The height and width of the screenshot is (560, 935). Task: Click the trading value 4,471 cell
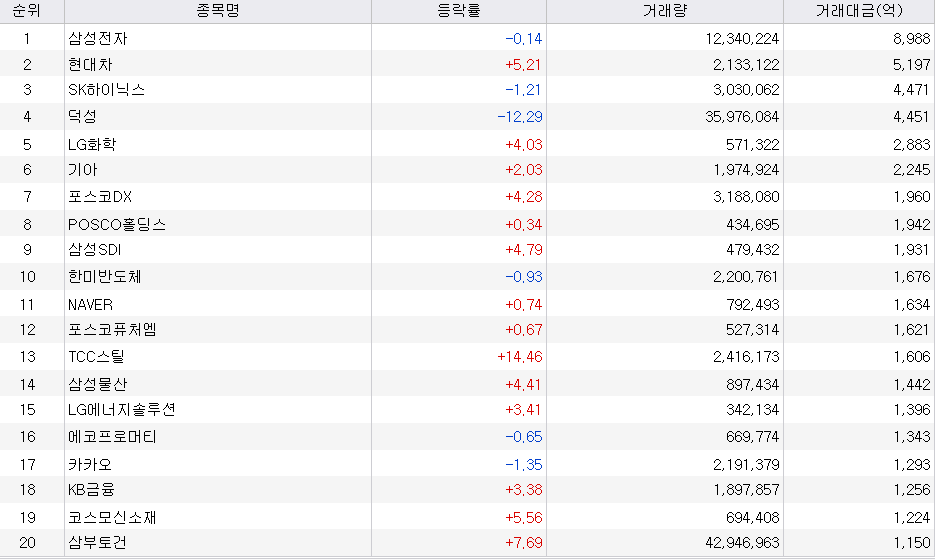pos(912,91)
